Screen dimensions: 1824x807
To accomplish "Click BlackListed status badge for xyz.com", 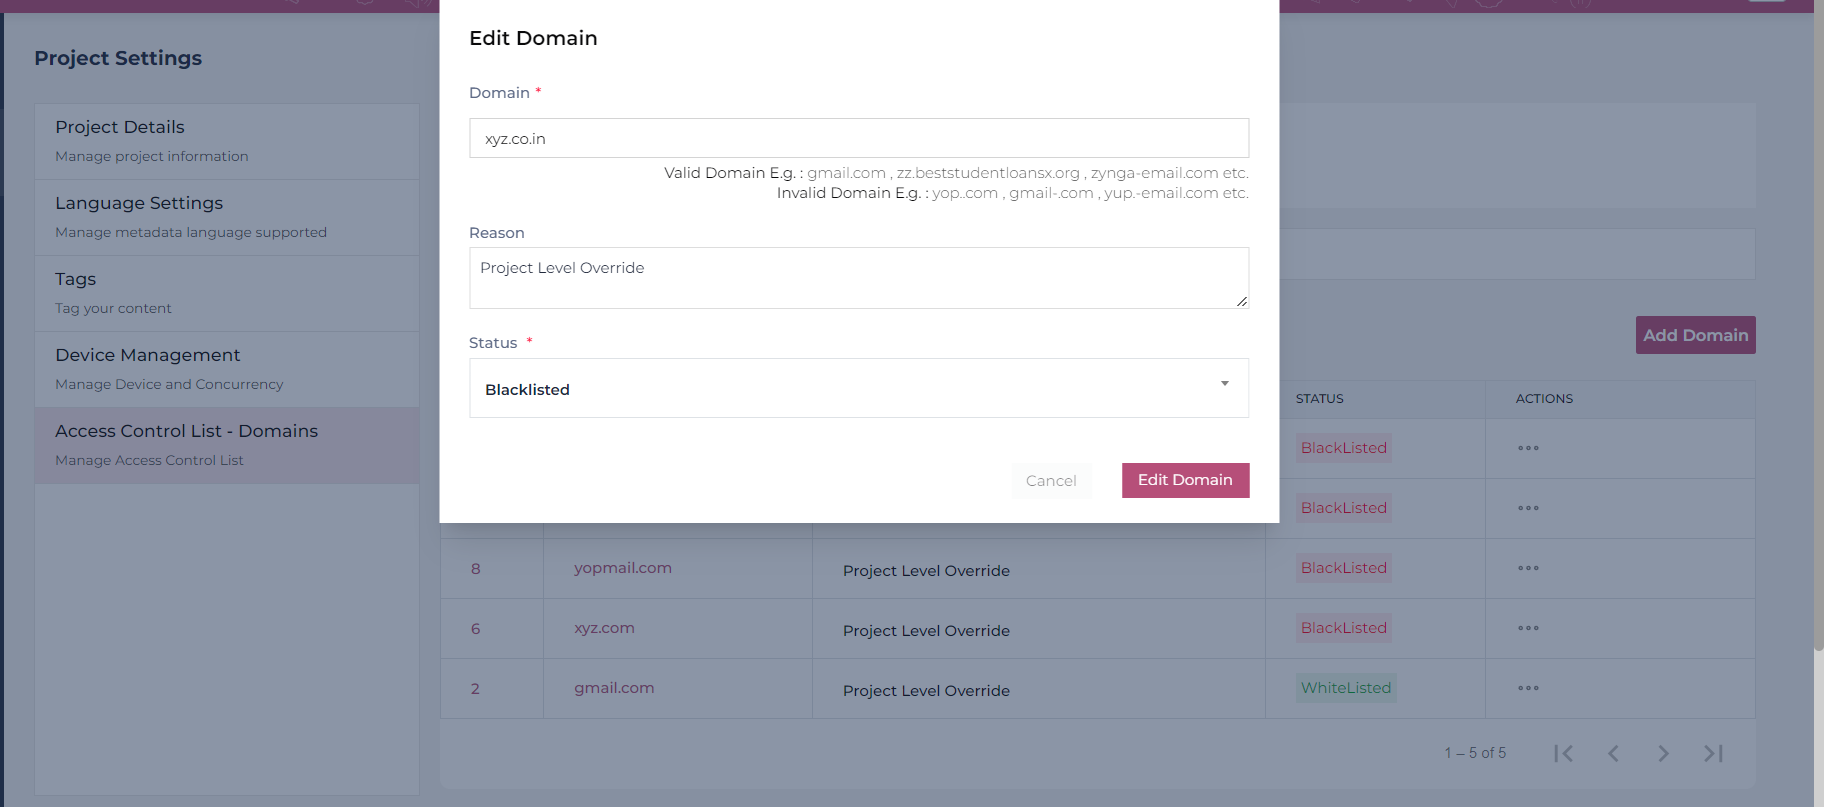I will click(1343, 628).
